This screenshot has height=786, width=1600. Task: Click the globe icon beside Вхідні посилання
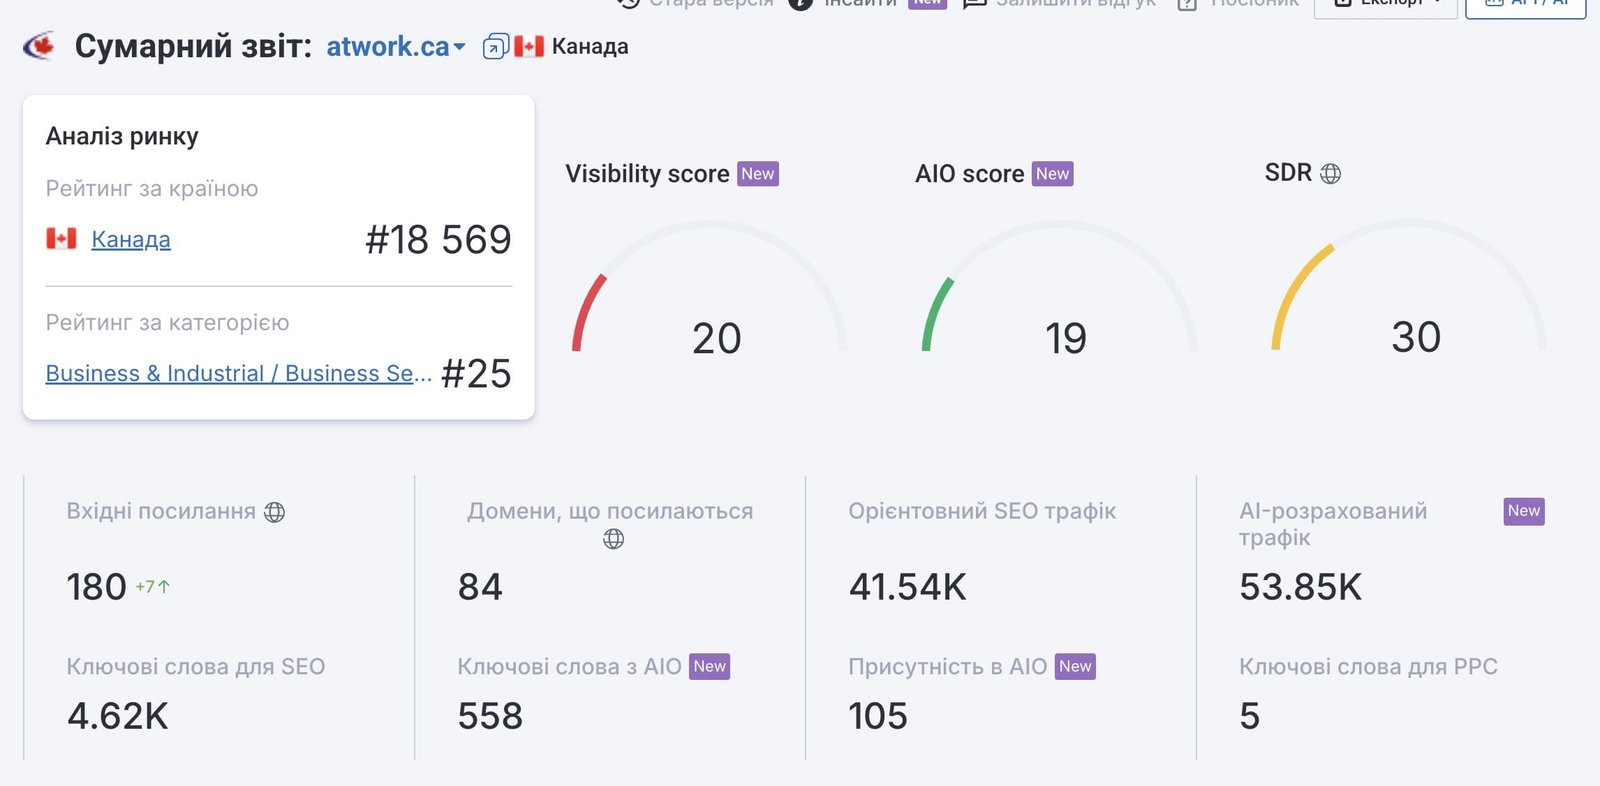click(274, 512)
